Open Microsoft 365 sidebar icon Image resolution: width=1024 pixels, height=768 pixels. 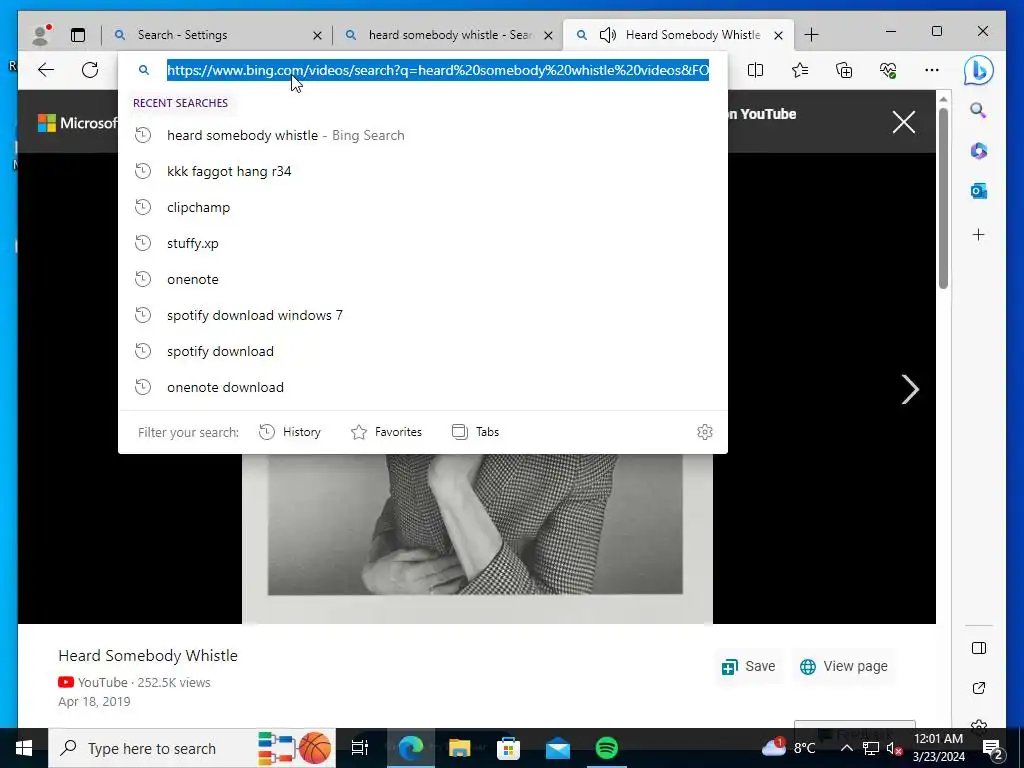pyautogui.click(x=978, y=151)
